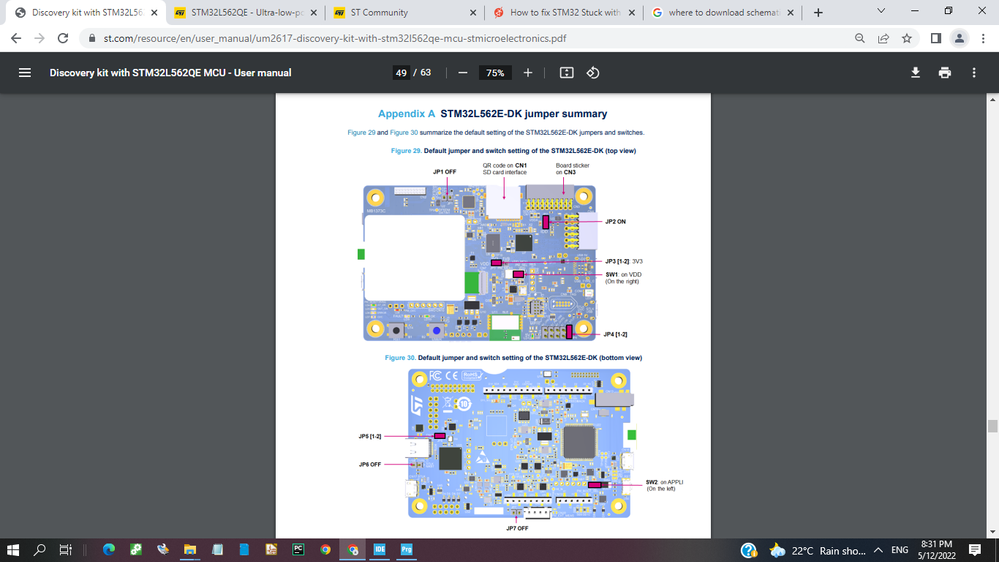Open Microsoft Edge from taskbar
999x562 pixels.
pyautogui.click(x=109, y=550)
